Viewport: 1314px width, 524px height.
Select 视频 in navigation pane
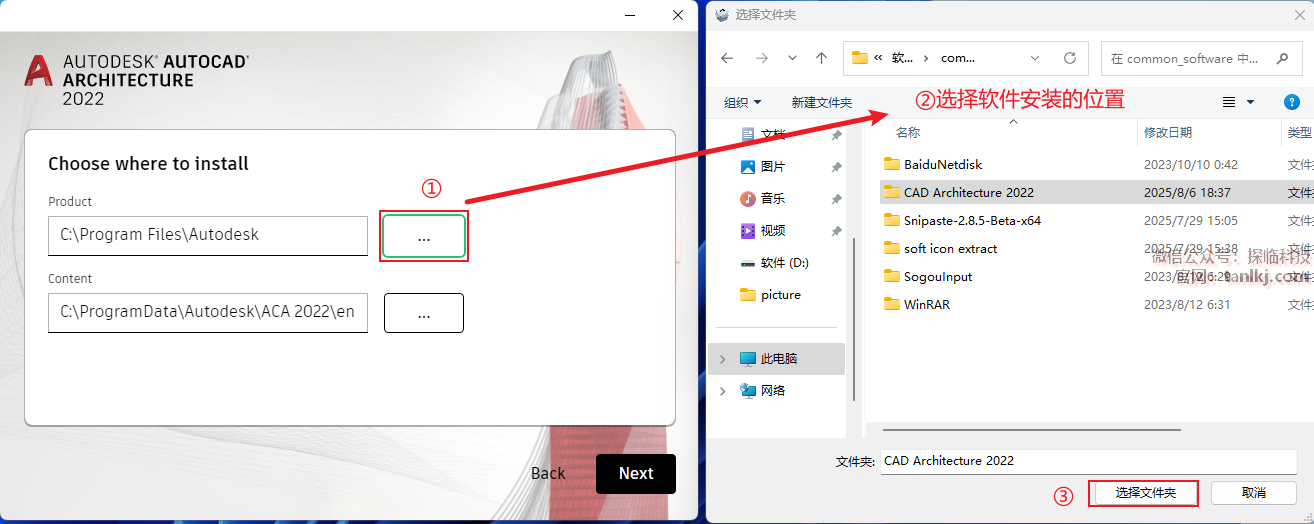tap(772, 230)
